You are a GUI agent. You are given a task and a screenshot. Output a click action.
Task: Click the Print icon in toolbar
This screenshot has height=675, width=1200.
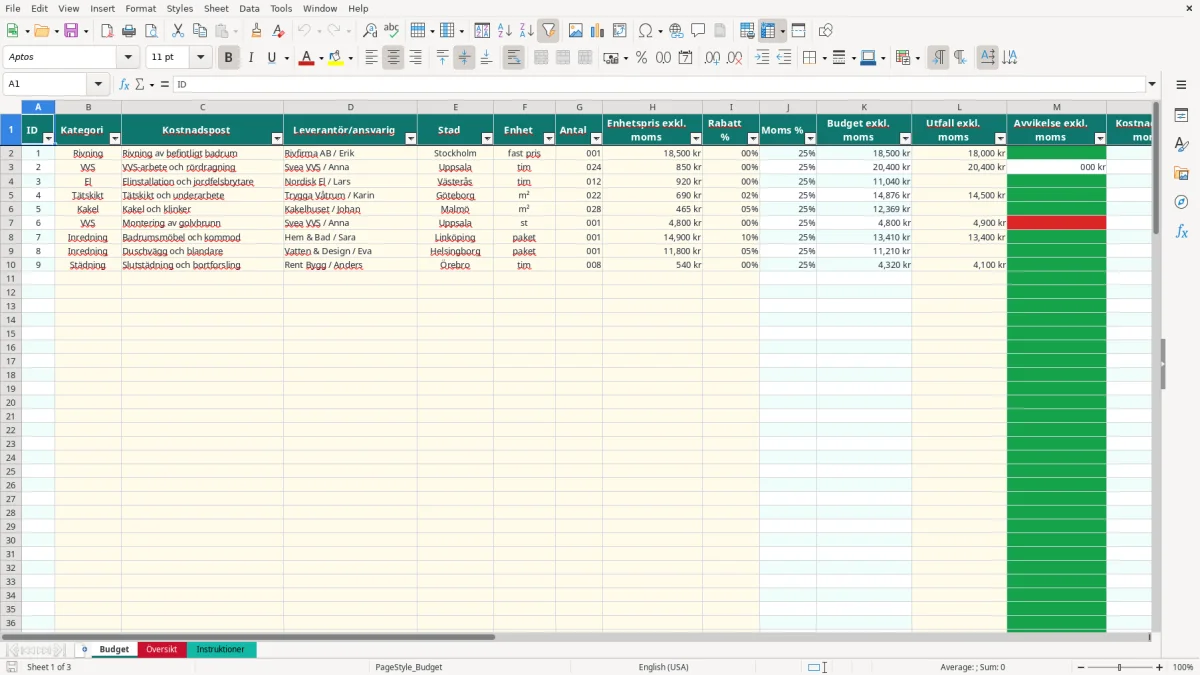coord(129,31)
